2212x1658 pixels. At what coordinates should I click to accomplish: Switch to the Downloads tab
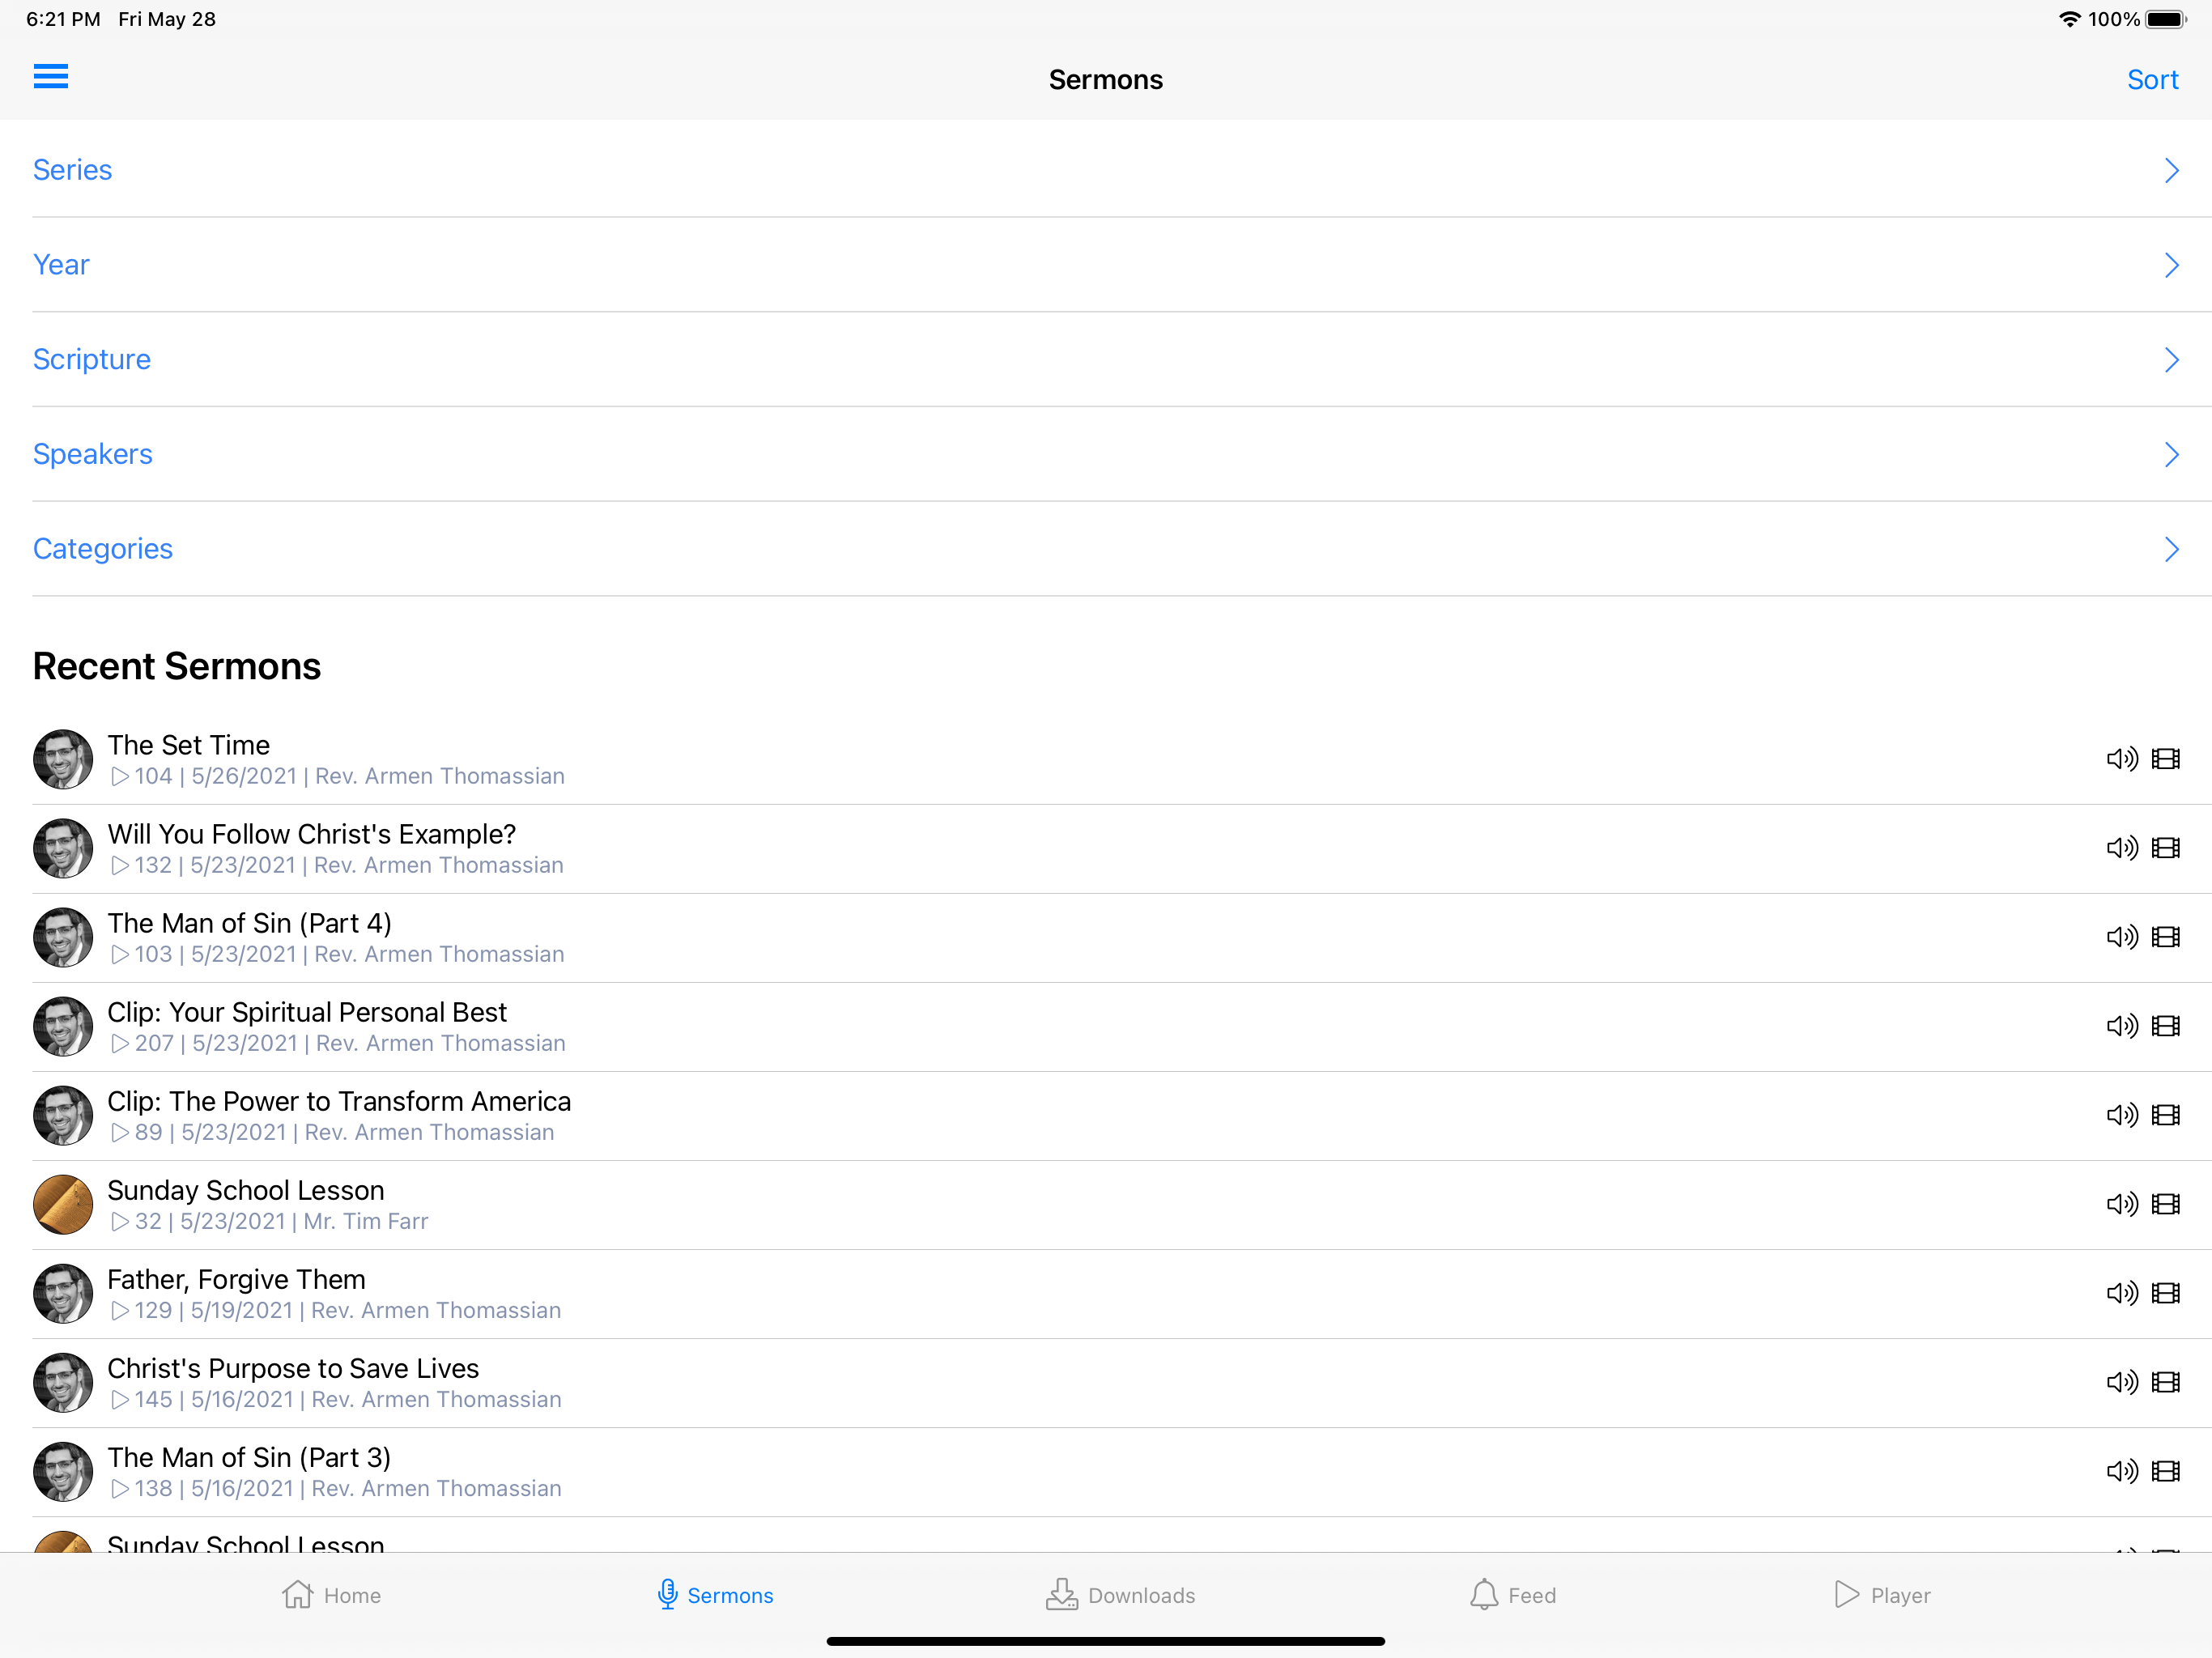(1120, 1595)
